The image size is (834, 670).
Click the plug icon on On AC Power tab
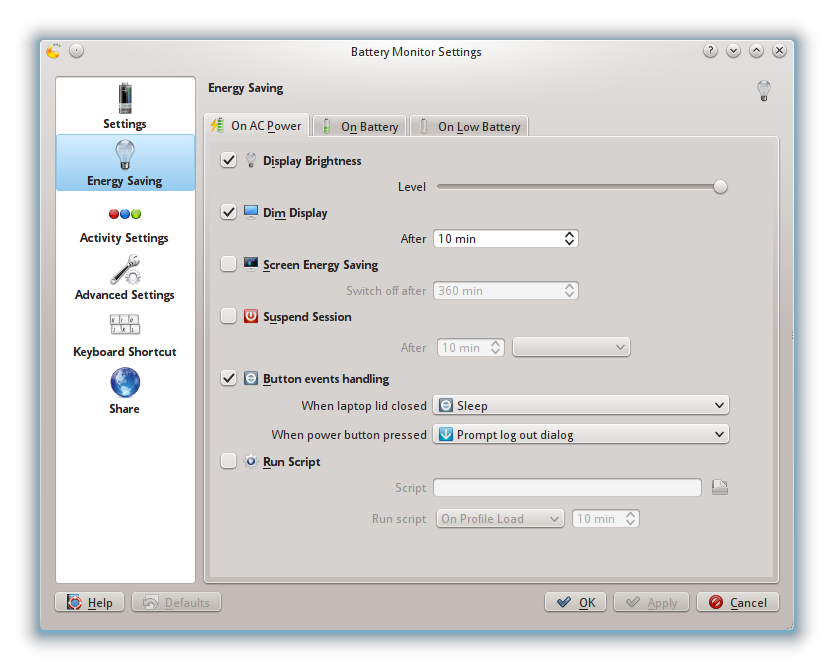click(217, 125)
